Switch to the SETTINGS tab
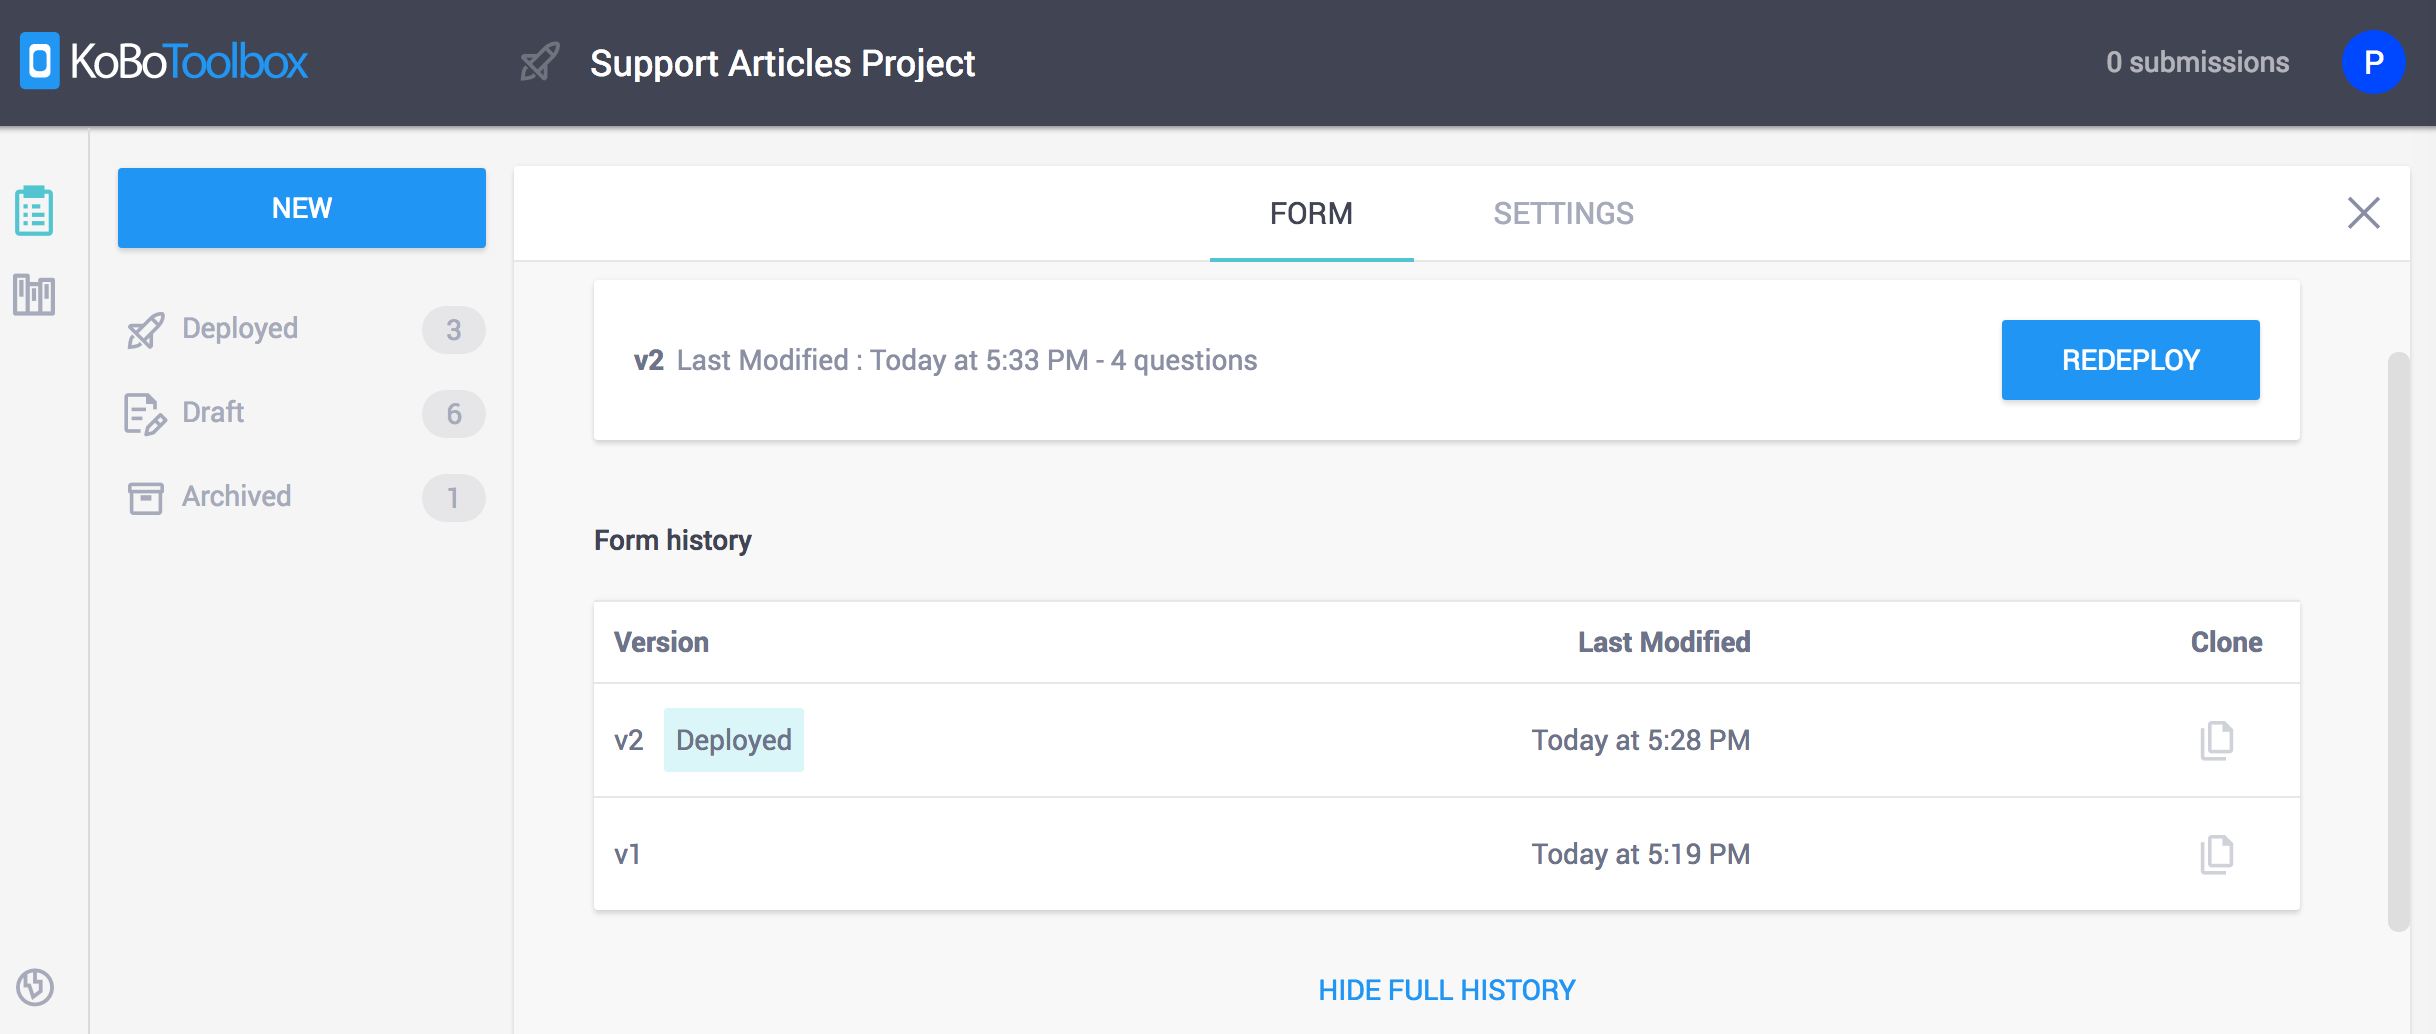The width and height of the screenshot is (2436, 1034). point(1563,213)
